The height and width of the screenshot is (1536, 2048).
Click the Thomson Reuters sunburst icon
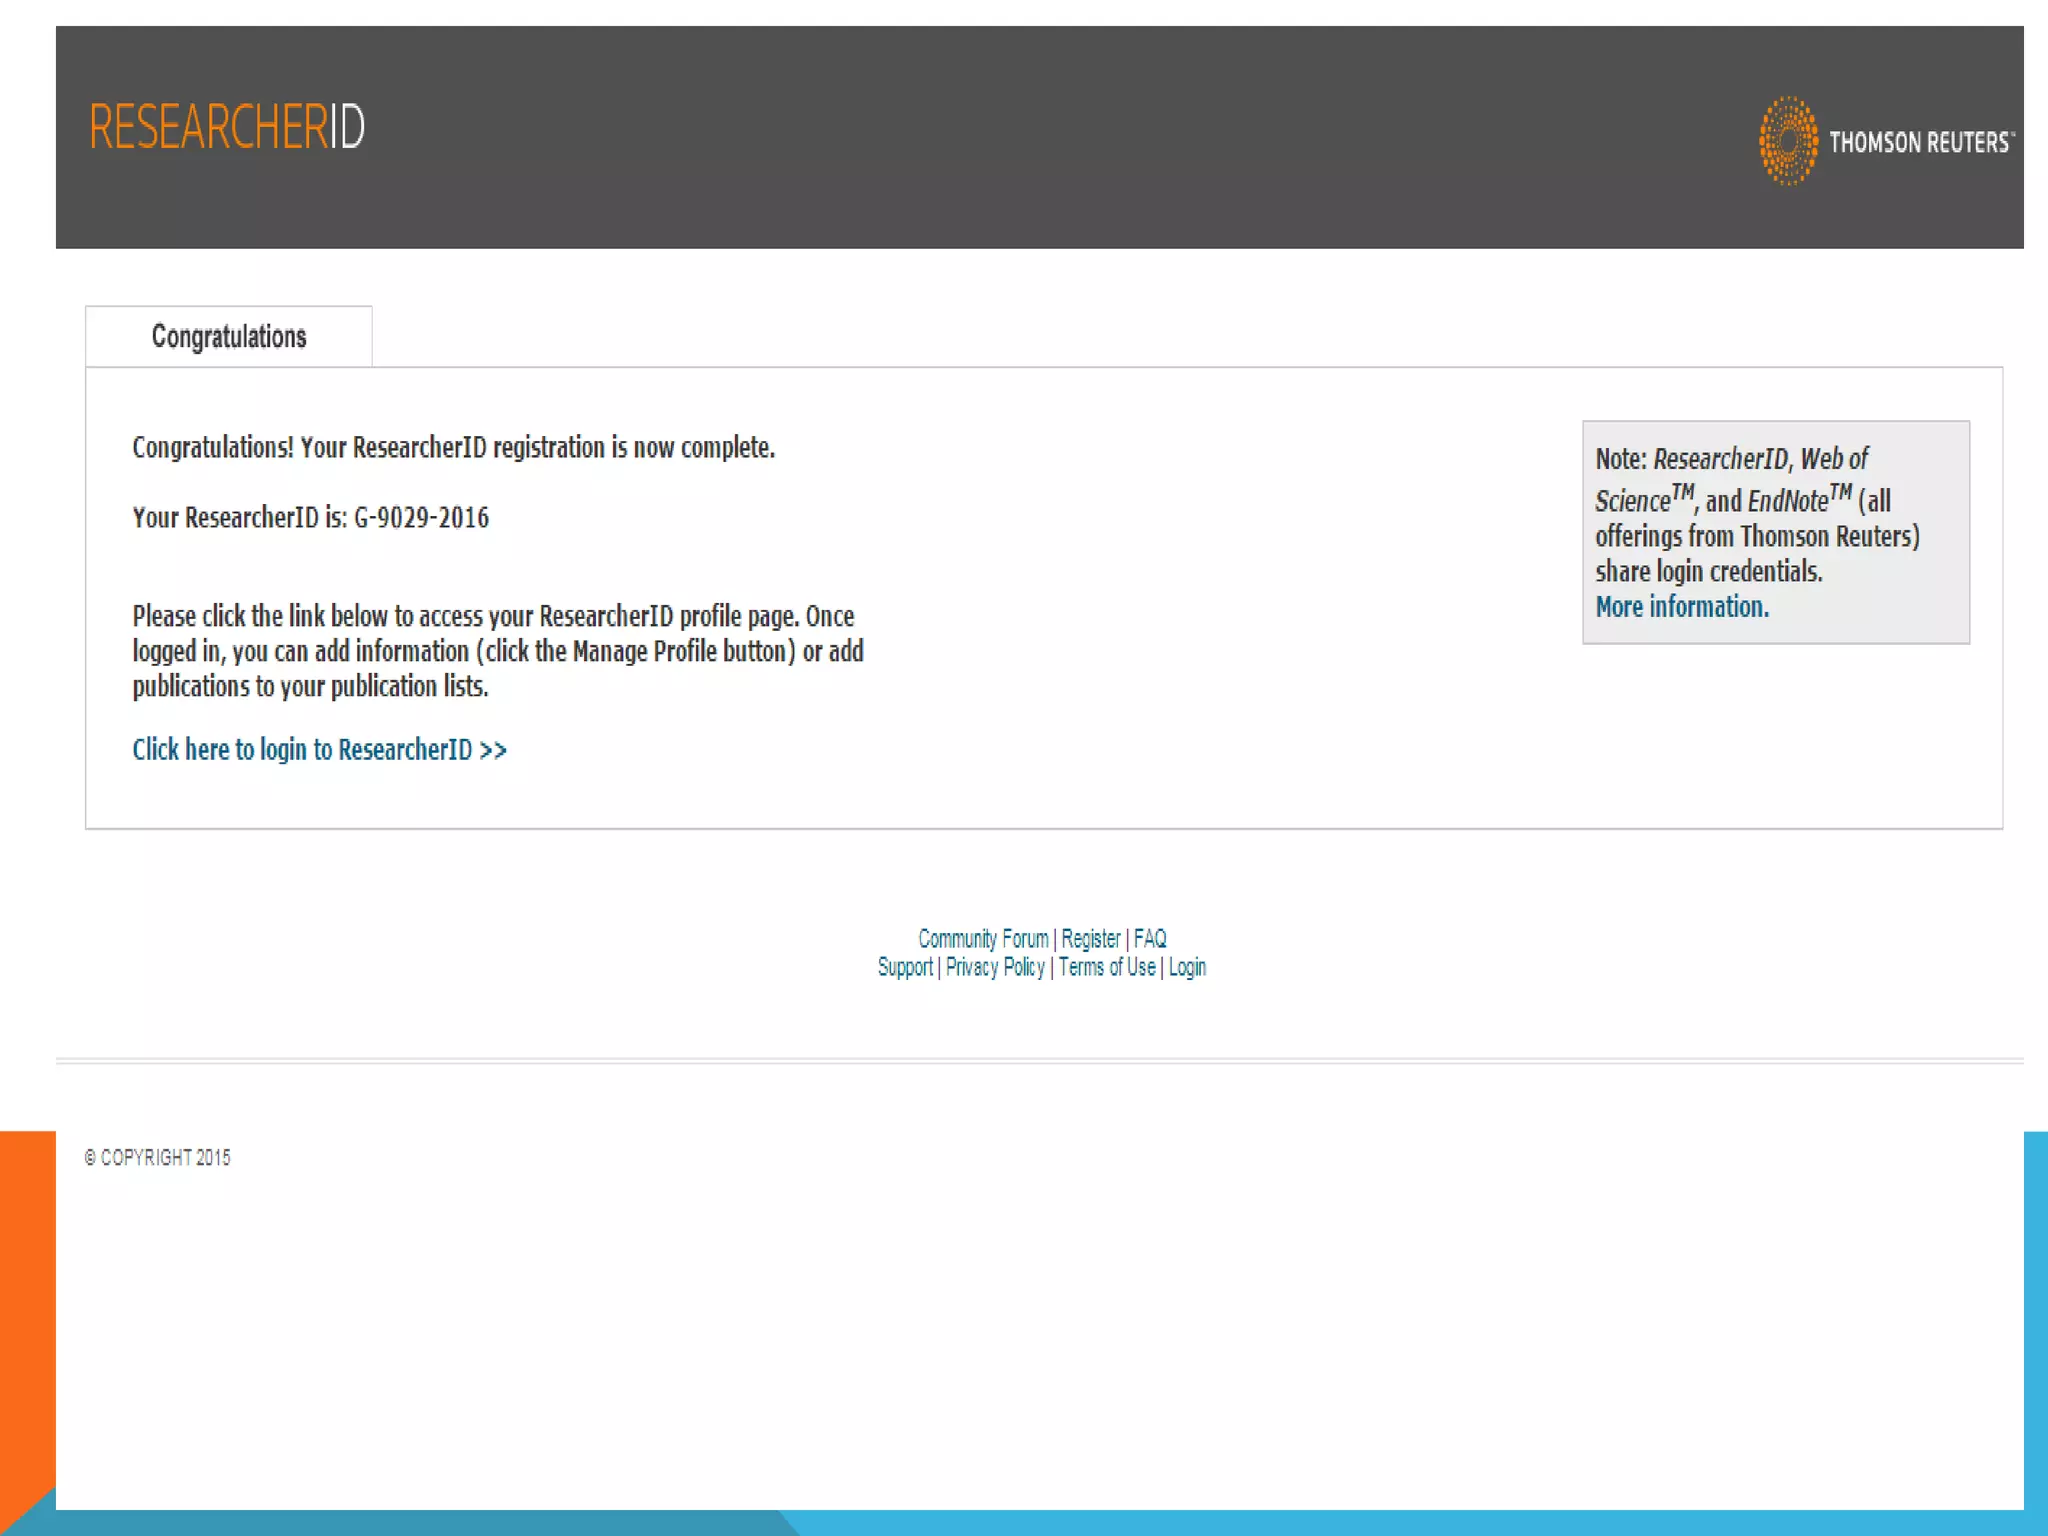1787,141
